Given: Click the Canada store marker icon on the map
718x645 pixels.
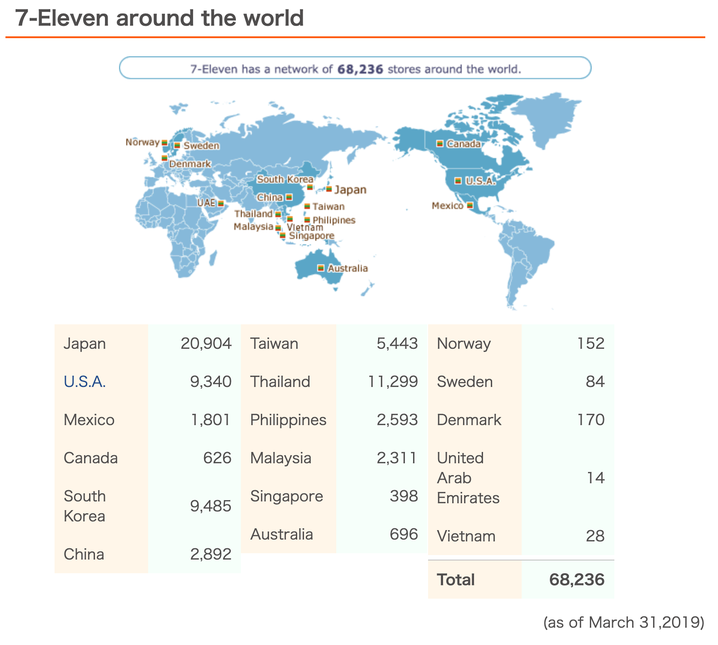Looking at the screenshot, I should coord(440,144).
